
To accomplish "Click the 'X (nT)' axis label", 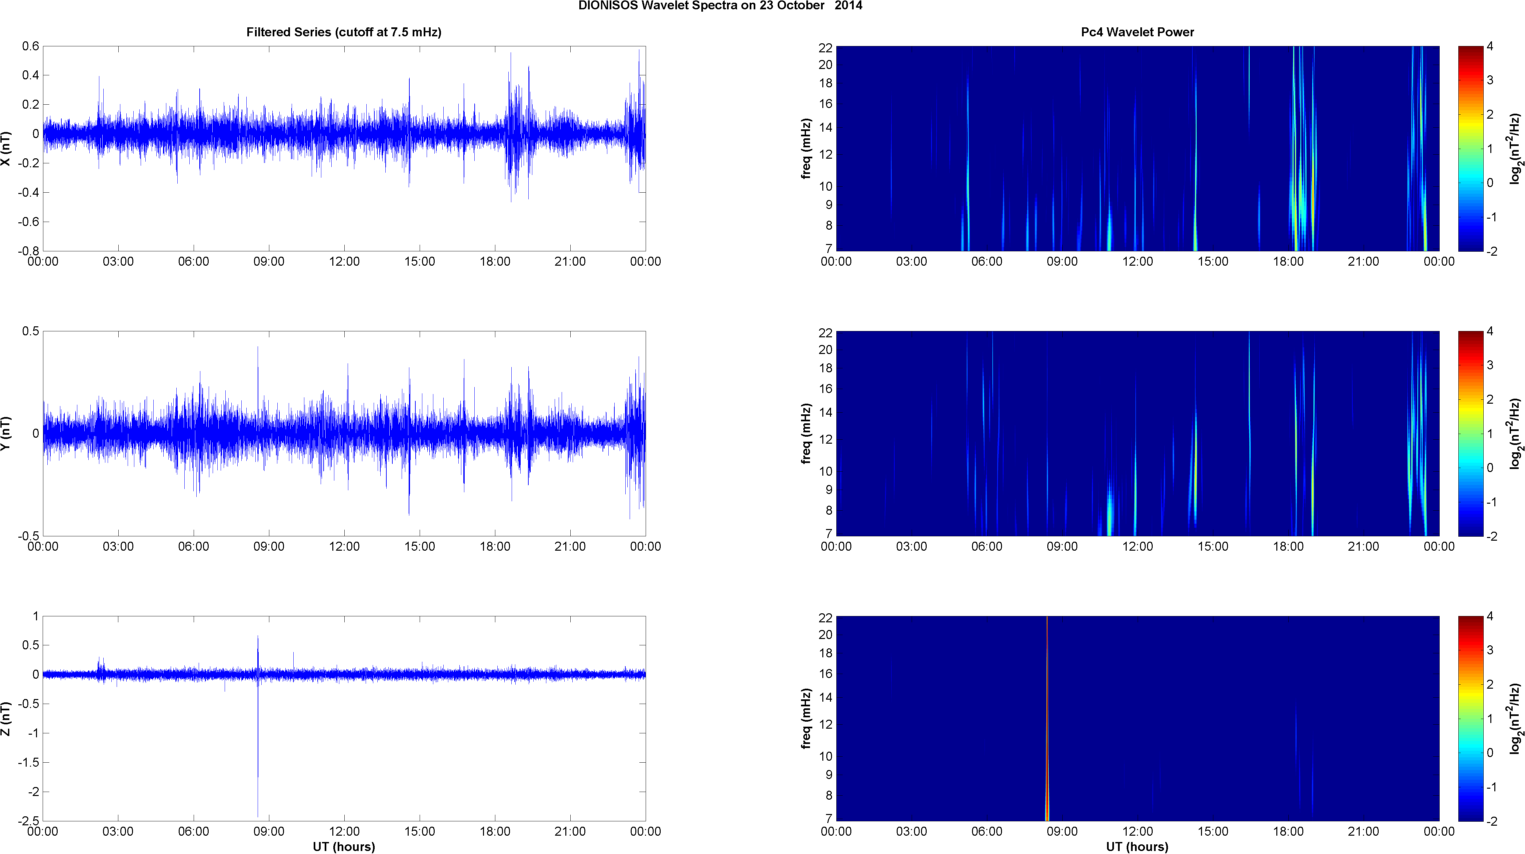I will click(x=7, y=148).
